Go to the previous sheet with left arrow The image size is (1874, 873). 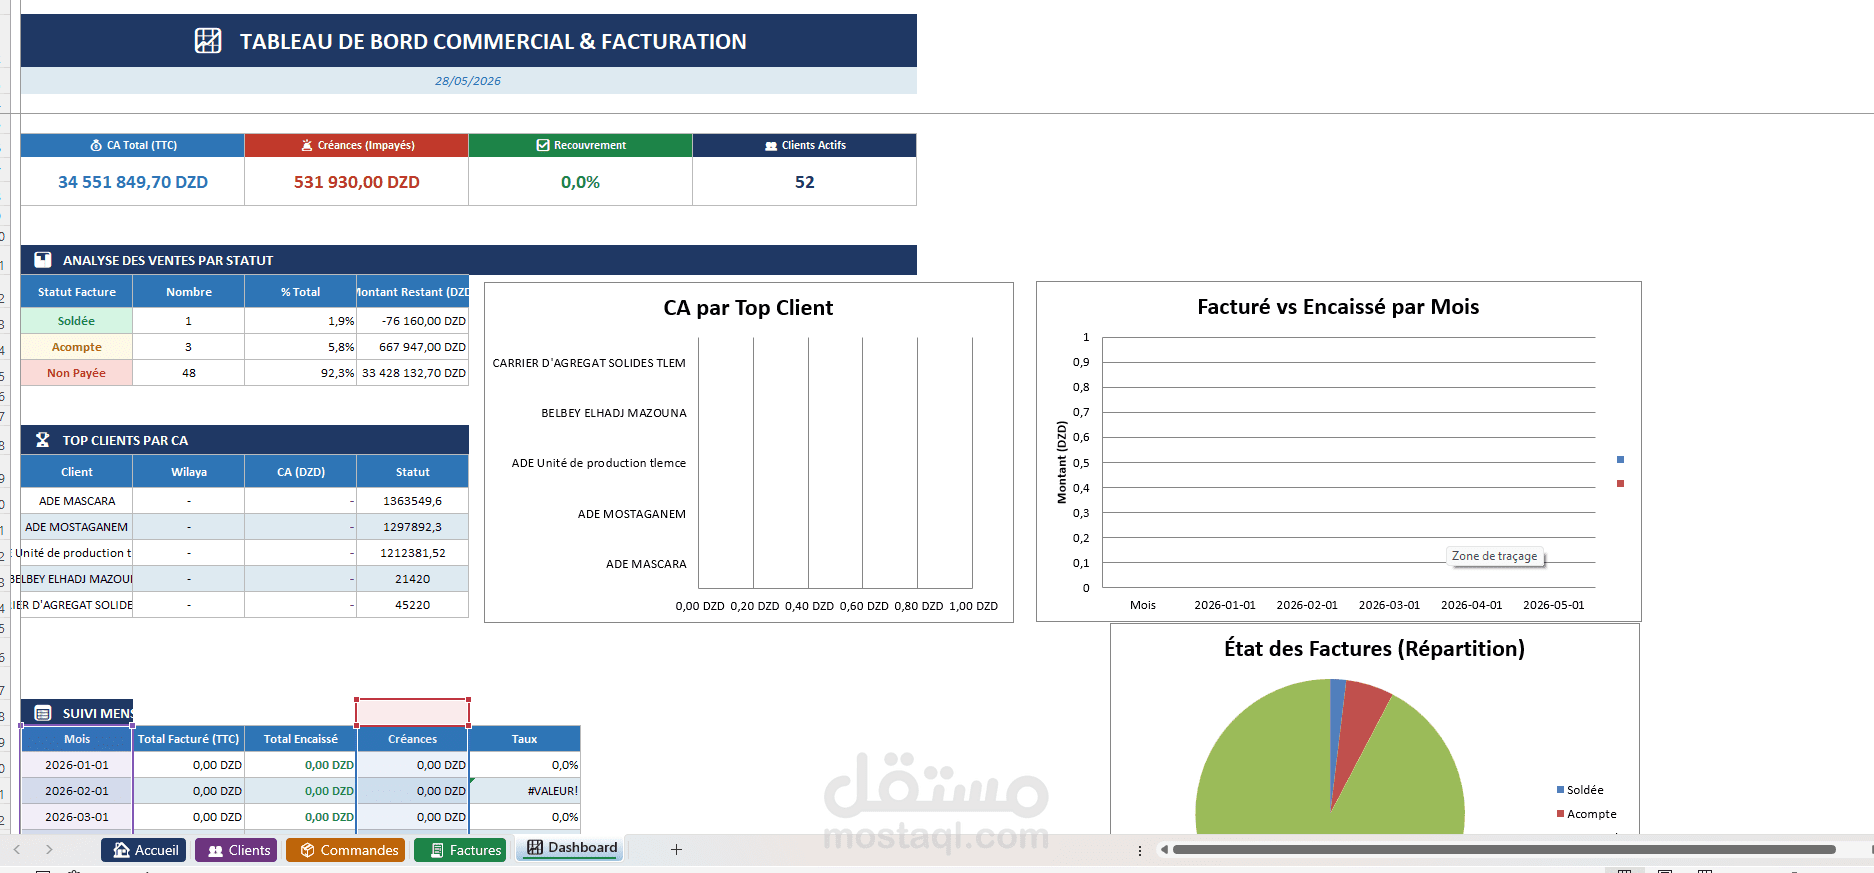coord(17,849)
